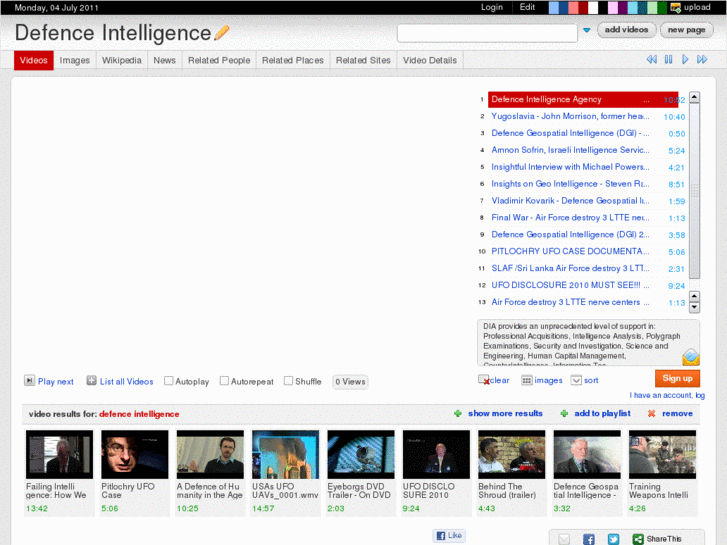Click the upload image icon

[x=676, y=7]
